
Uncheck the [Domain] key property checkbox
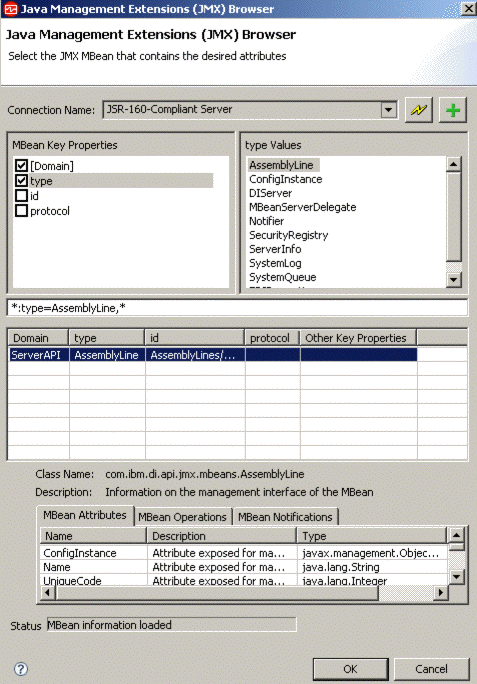(x=21, y=166)
